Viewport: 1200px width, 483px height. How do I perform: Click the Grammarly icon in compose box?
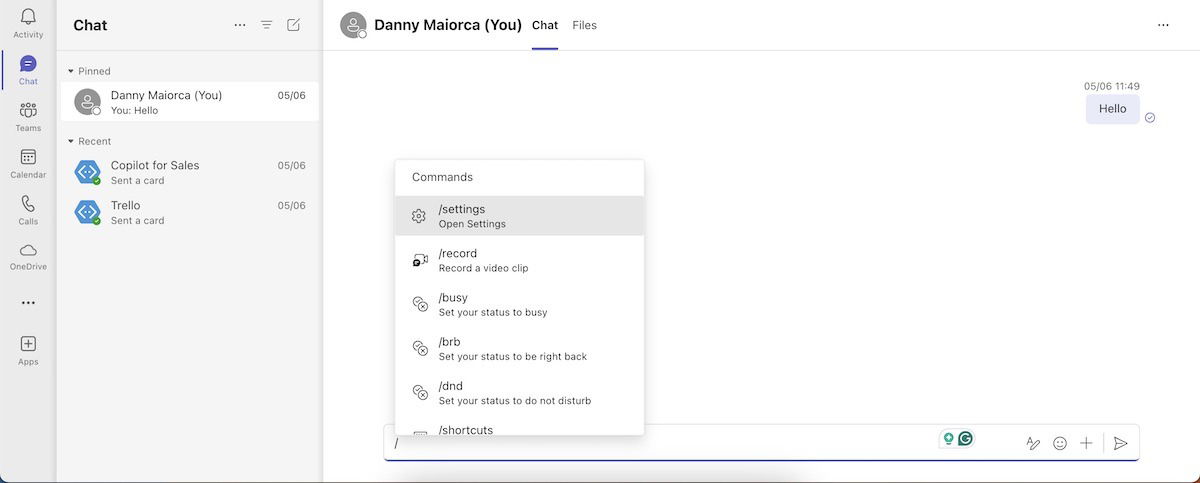[x=965, y=438]
